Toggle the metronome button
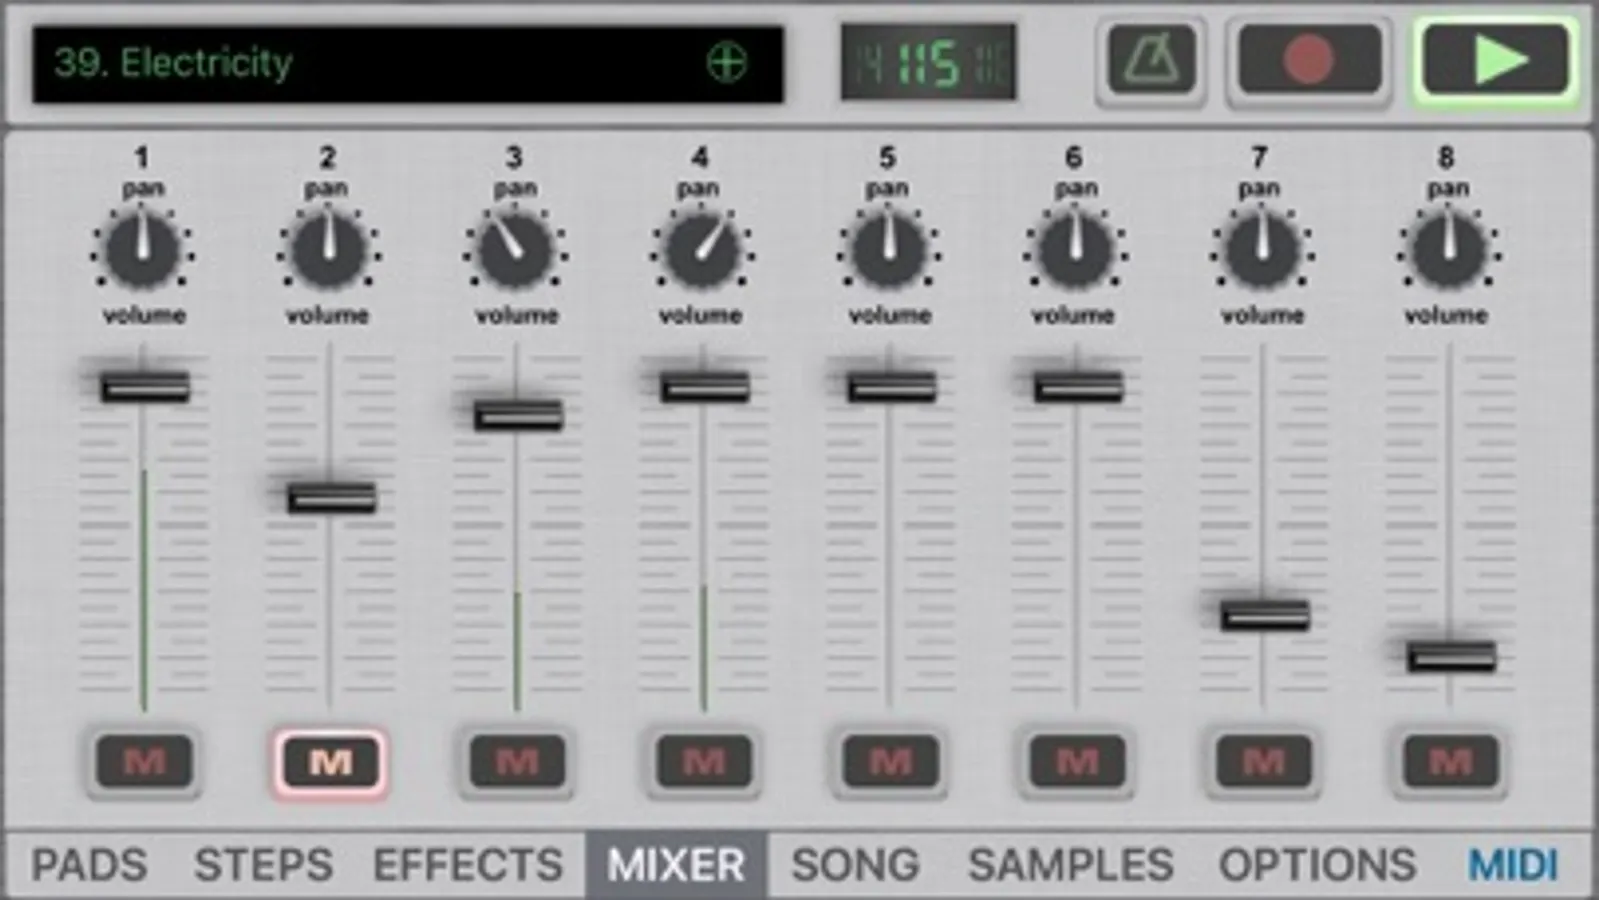Image resolution: width=1599 pixels, height=900 pixels. tap(1151, 62)
